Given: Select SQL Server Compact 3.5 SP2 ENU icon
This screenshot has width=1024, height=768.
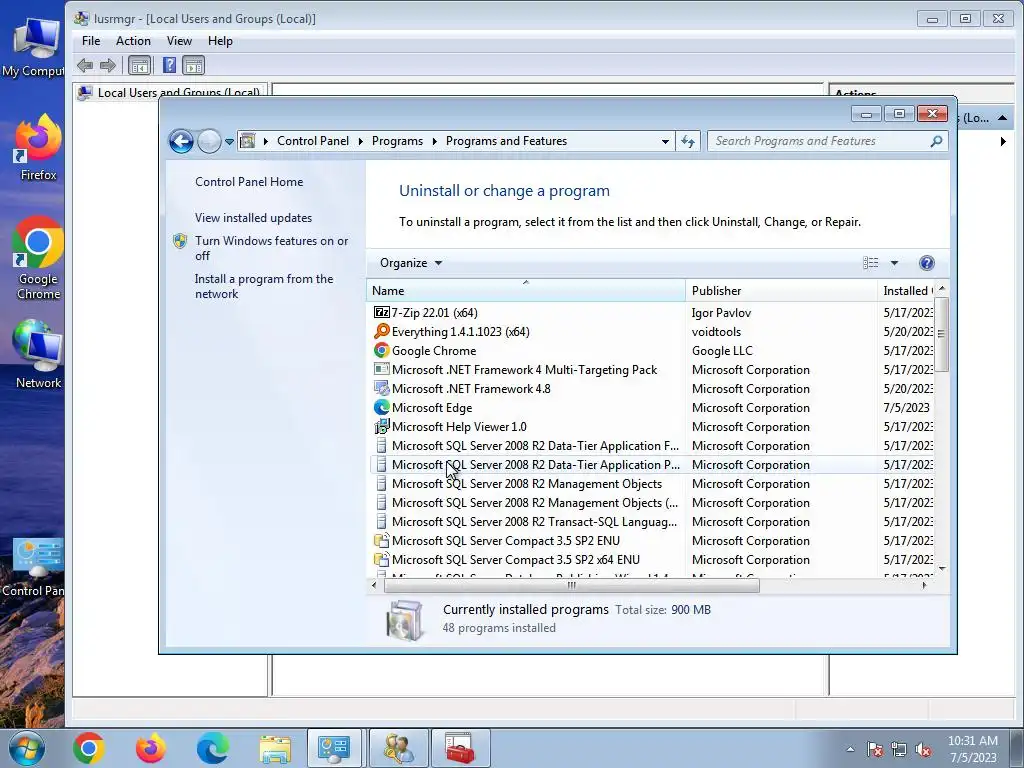Looking at the screenshot, I should click(x=381, y=541).
